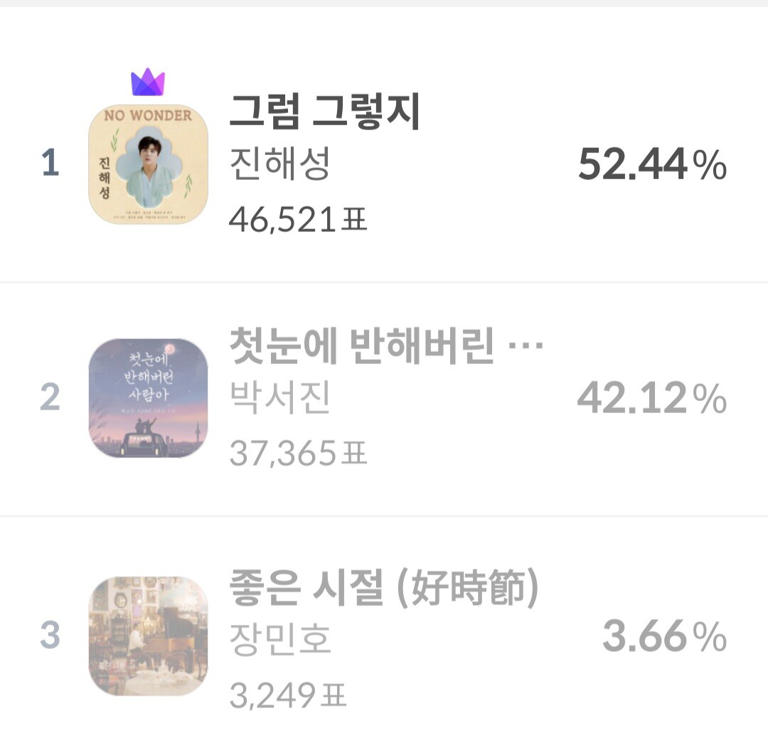Open the NO WONDER album cover
Image resolution: width=768 pixels, height=755 pixels.
point(148,165)
